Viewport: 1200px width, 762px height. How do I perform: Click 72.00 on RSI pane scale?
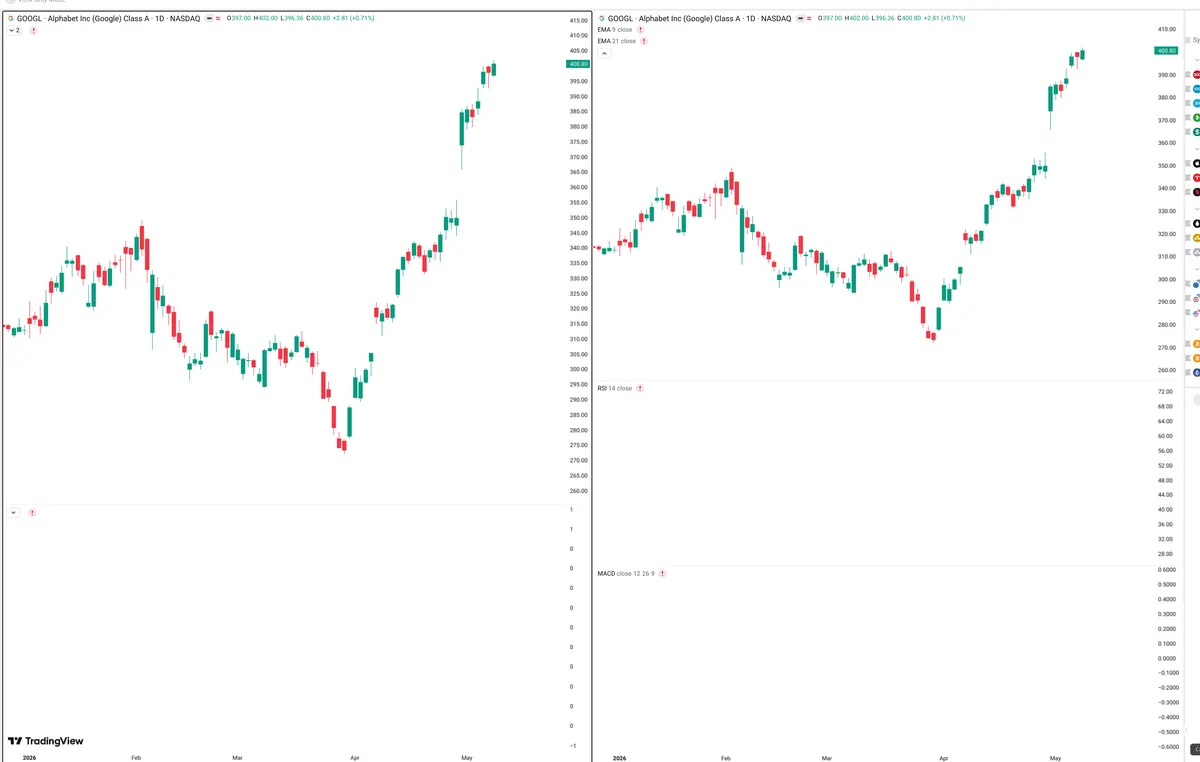[1164, 391]
